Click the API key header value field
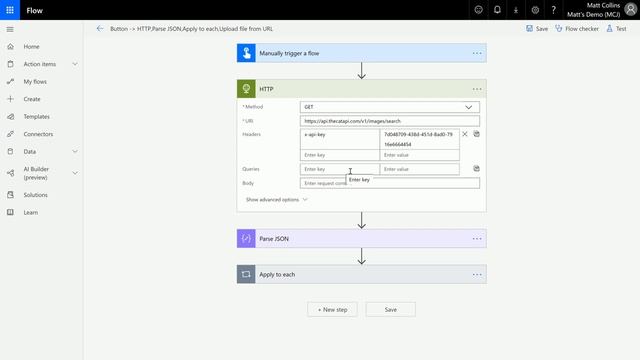This screenshot has width=640, height=360. 420,139
